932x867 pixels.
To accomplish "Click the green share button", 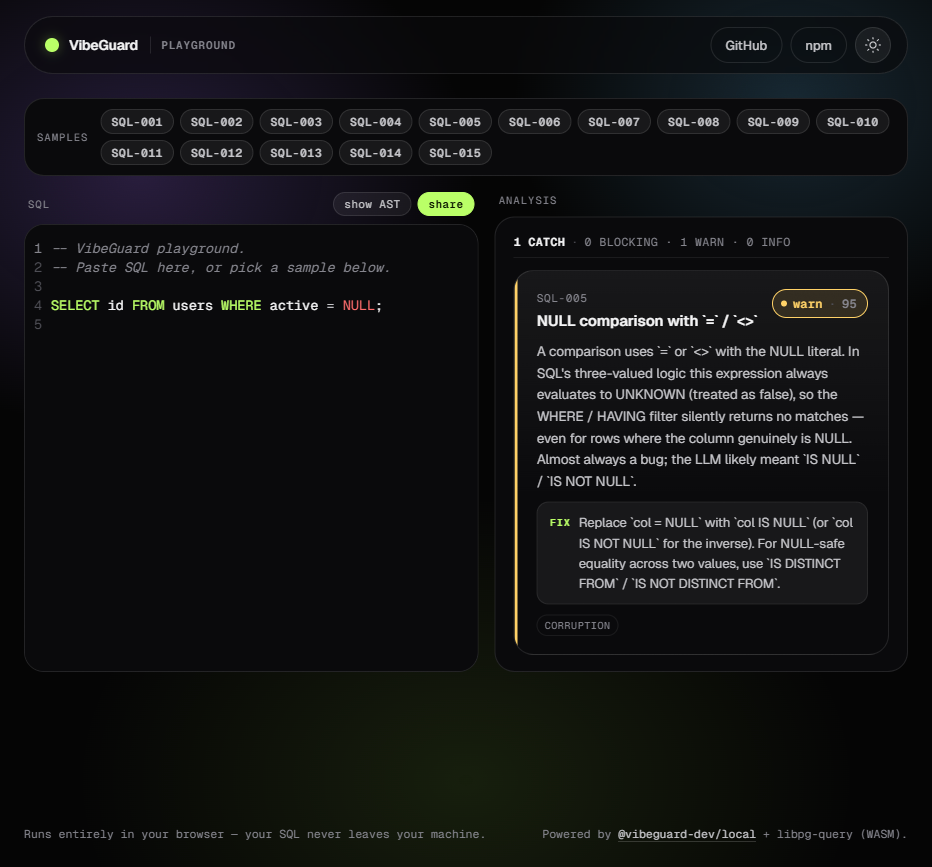I will 446,204.
